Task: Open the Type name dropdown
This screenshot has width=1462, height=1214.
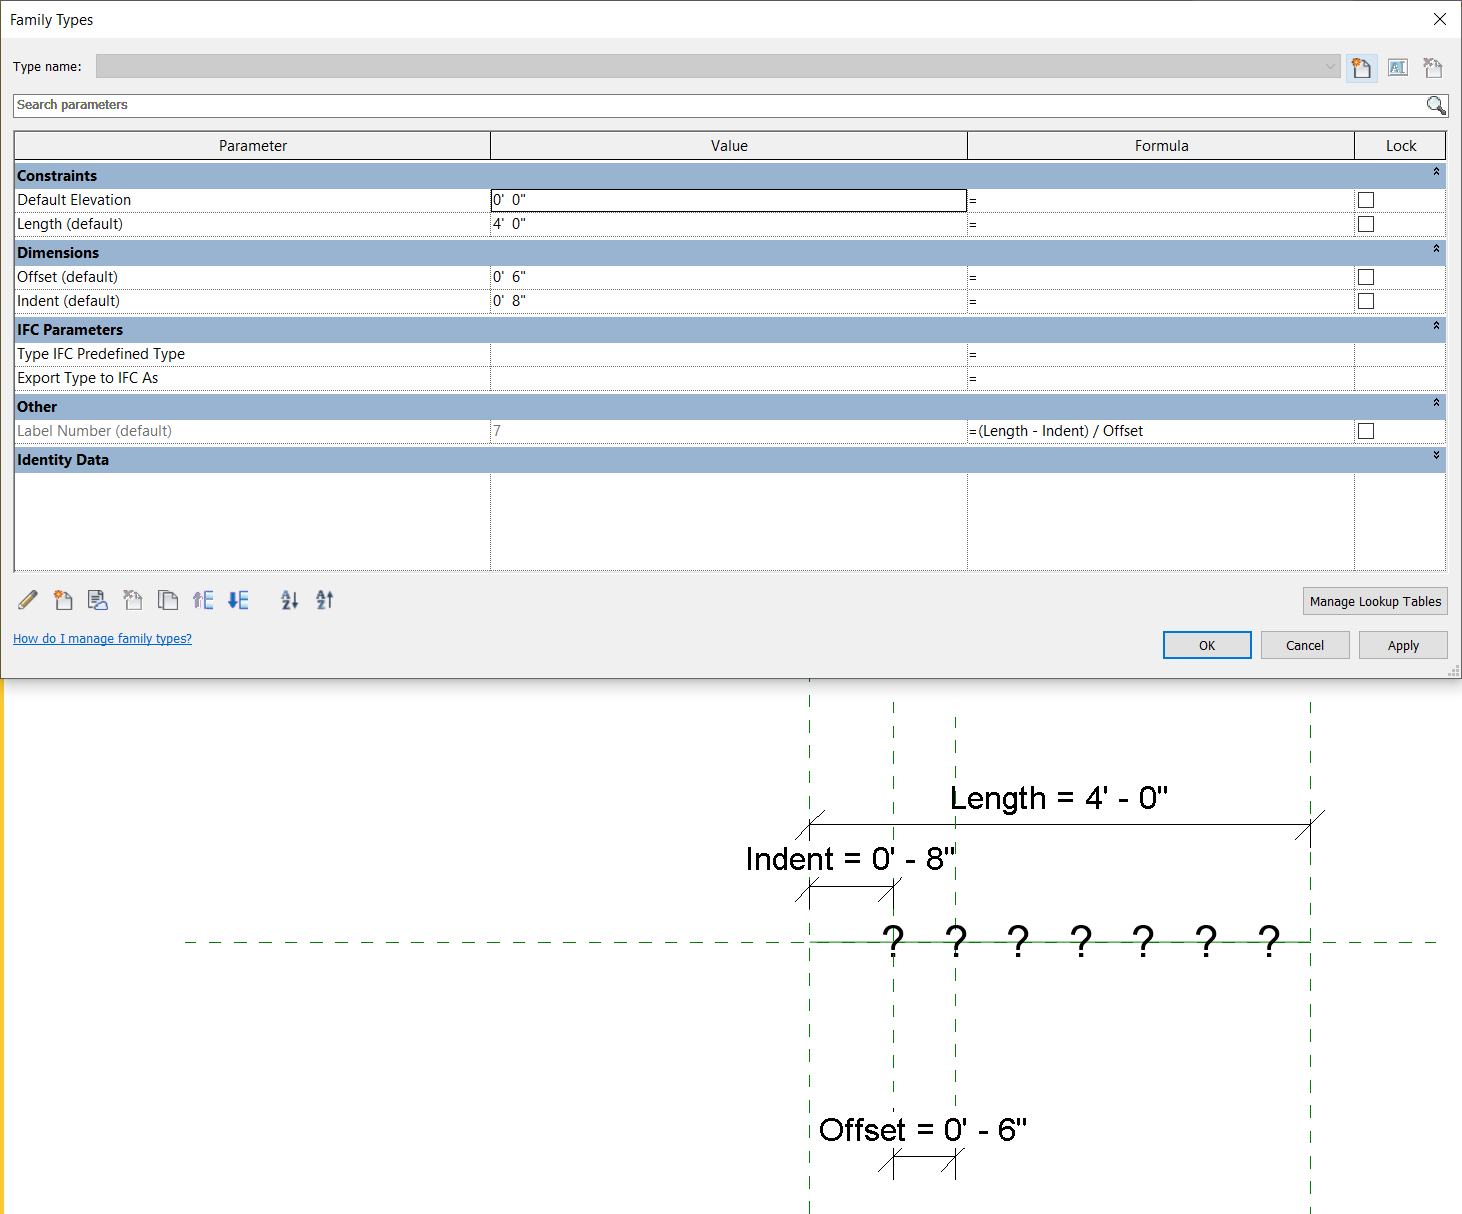Action: pos(1330,66)
